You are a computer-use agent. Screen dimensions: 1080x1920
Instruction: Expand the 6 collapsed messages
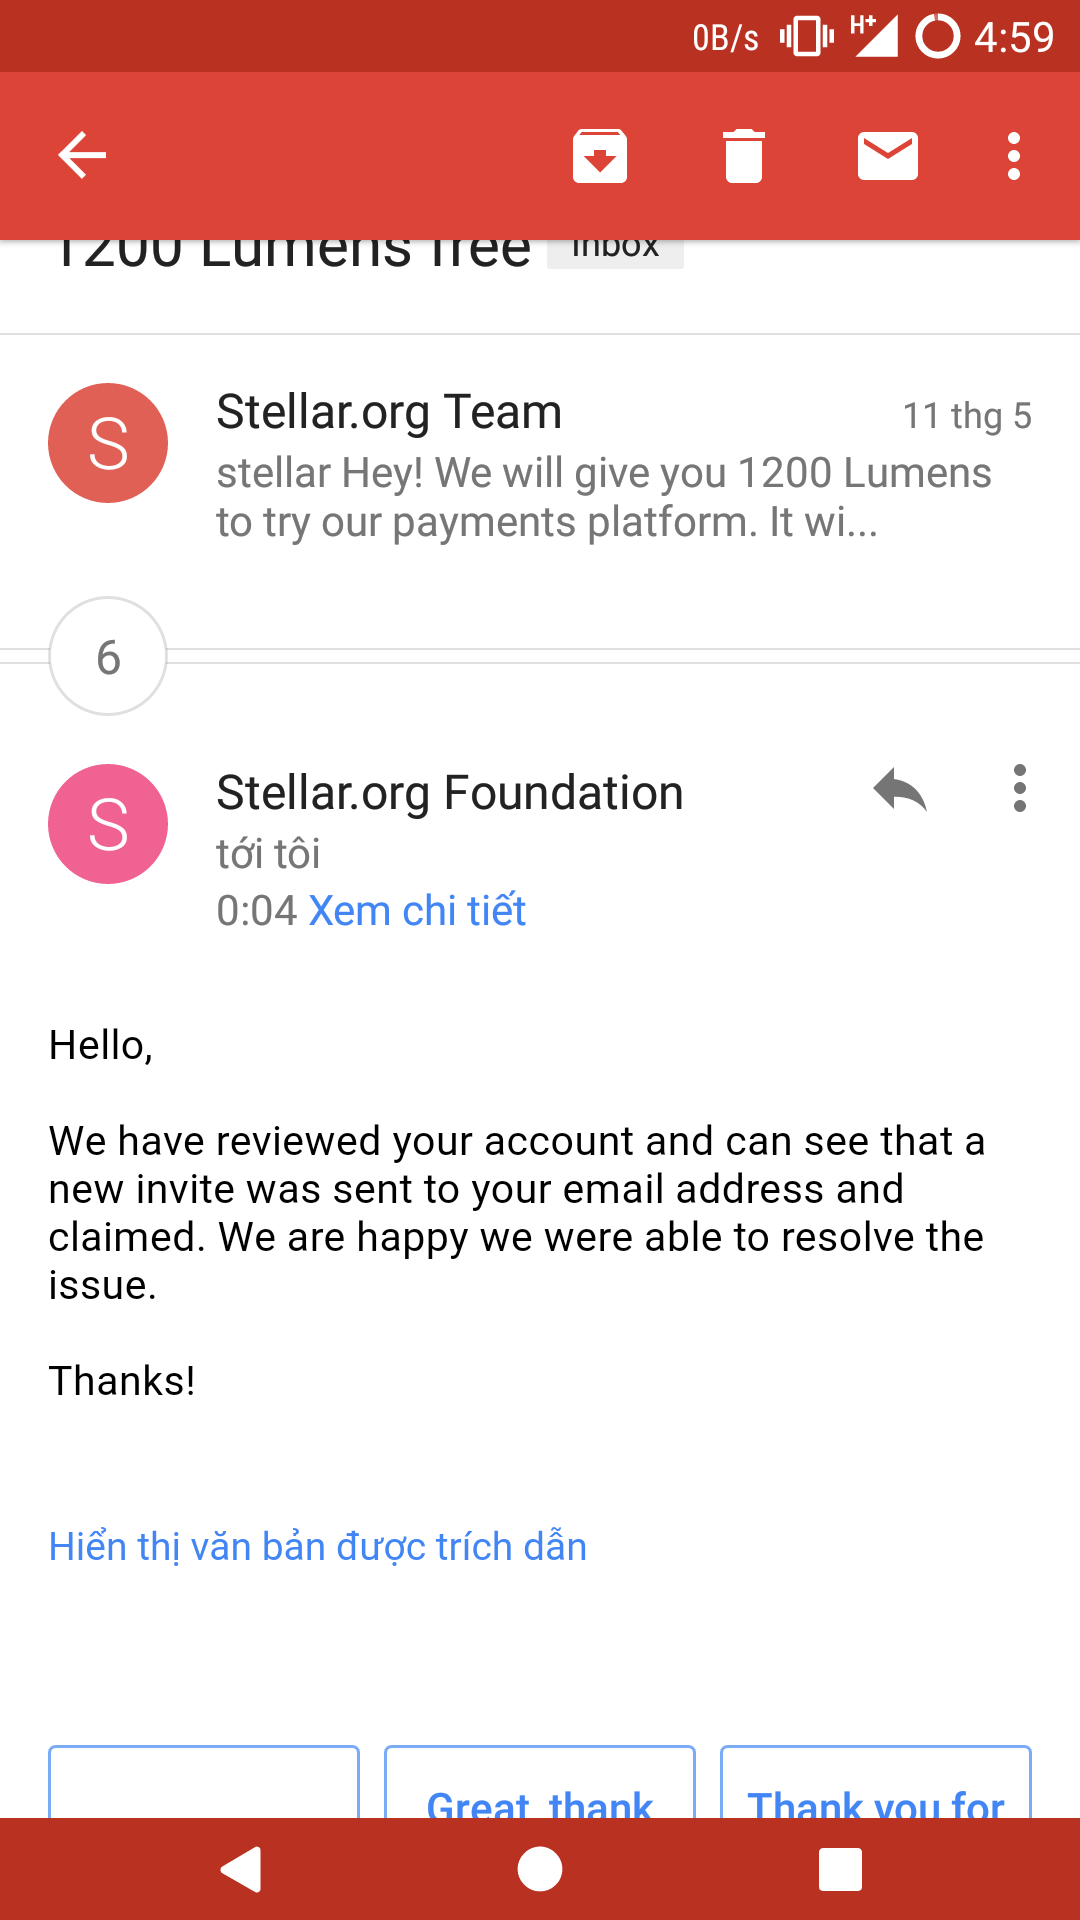tap(108, 657)
